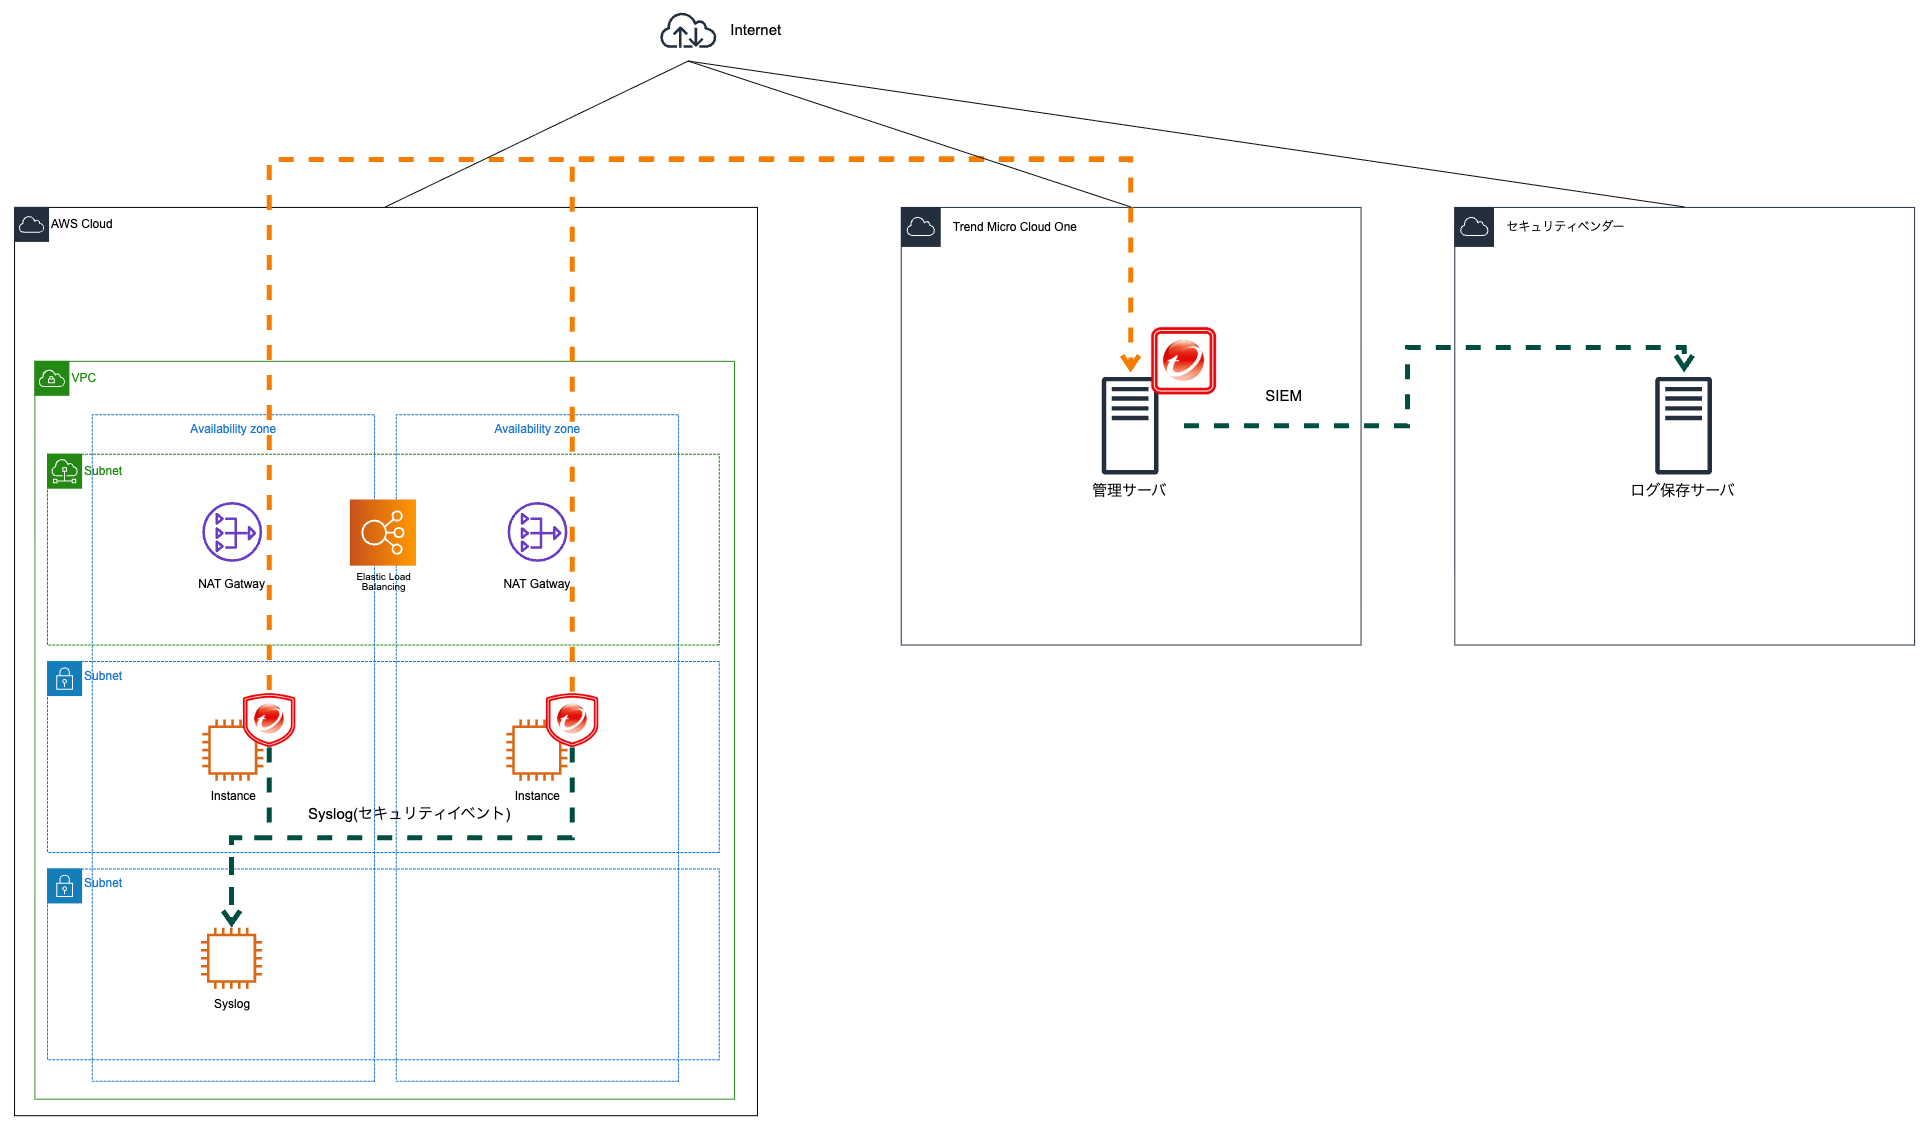Select the Syslog instance chip icon
The width and height of the screenshot is (1928, 1126).
click(231, 958)
